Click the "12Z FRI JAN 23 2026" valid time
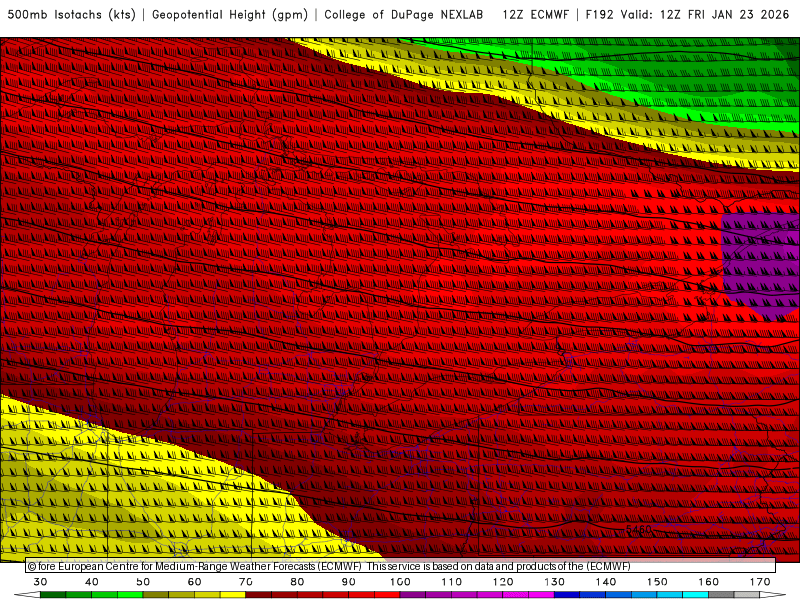Viewport: 800px width, 600px height. point(724,15)
